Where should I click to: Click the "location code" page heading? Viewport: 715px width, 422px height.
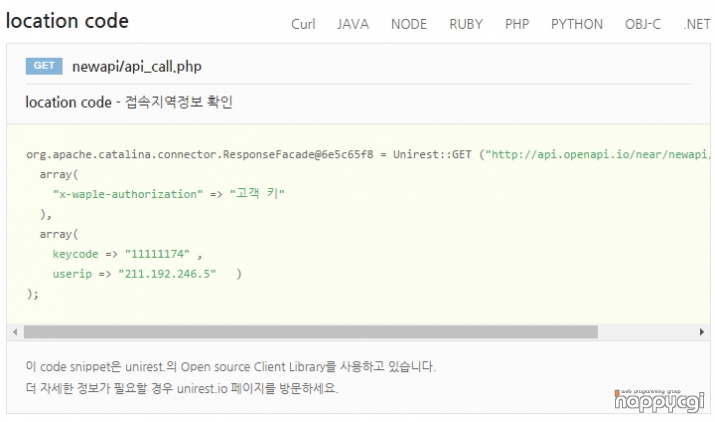point(67,21)
